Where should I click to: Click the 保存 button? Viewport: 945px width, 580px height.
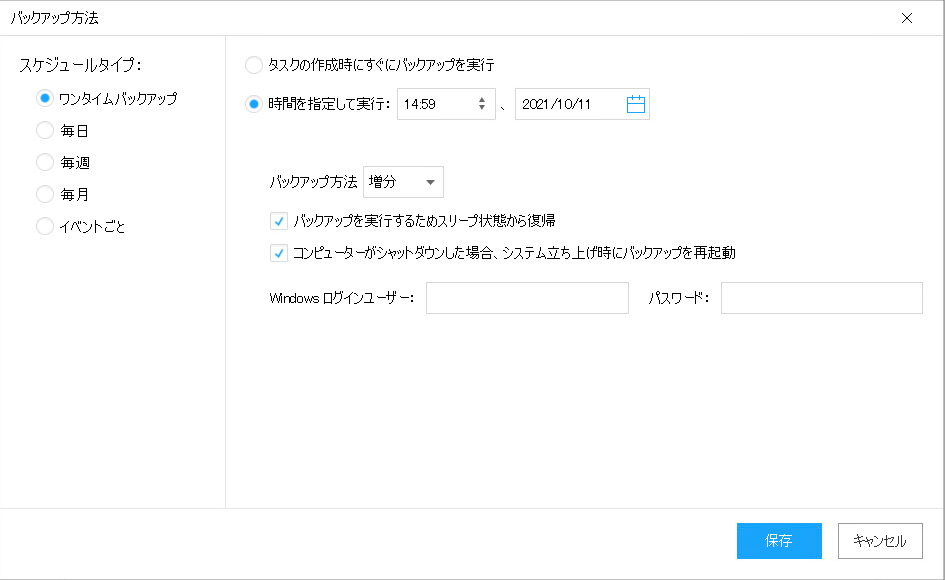pyautogui.click(x=779, y=541)
